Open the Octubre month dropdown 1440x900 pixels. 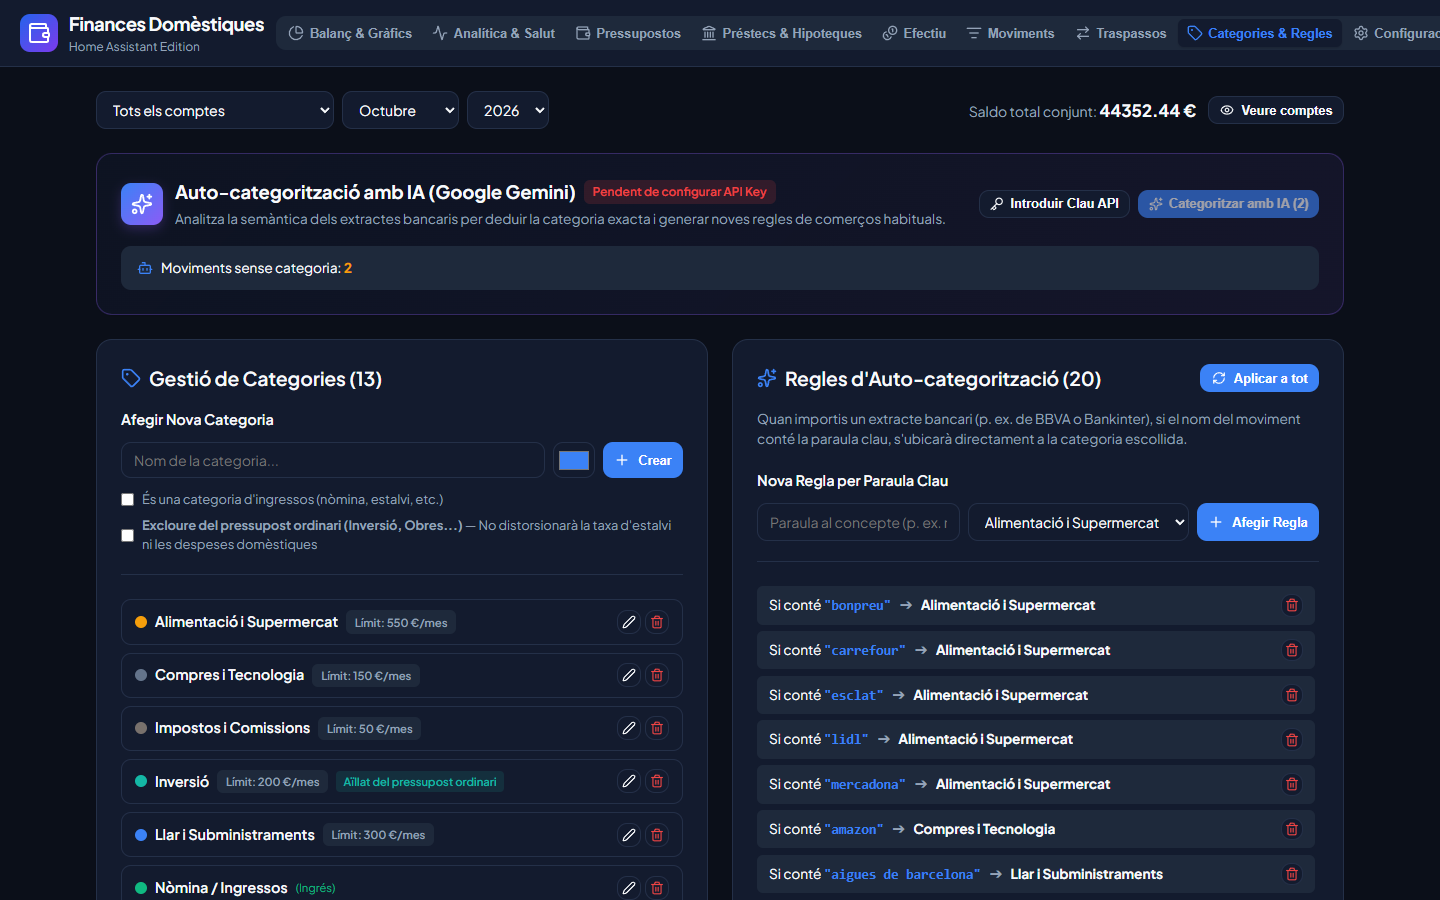pyautogui.click(x=400, y=110)
